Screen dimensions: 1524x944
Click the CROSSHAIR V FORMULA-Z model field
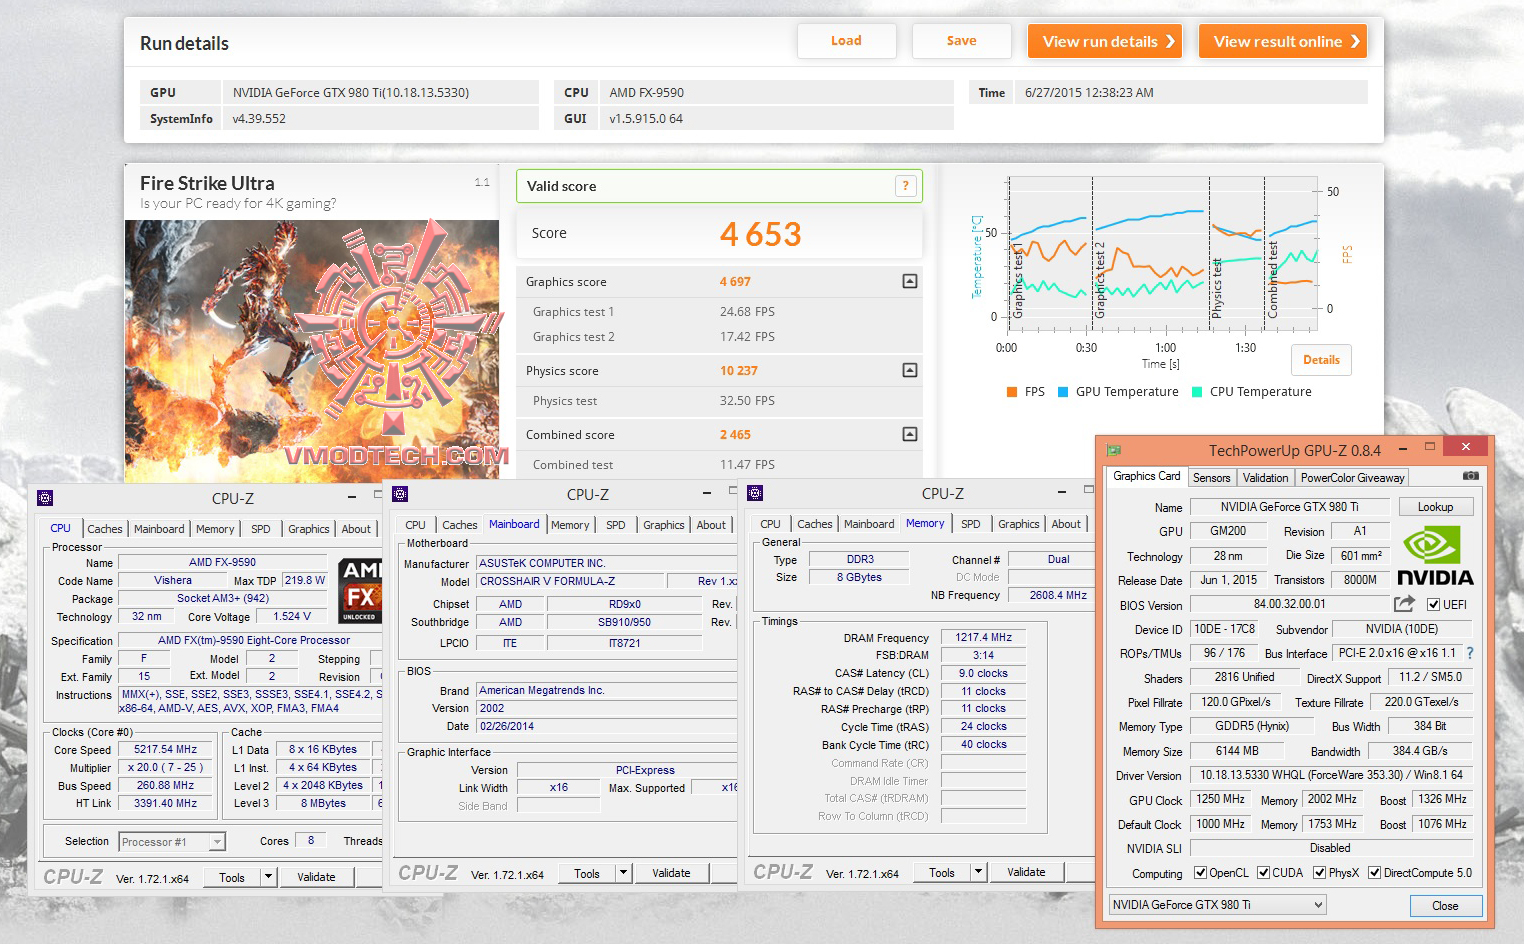coord(570,581)
